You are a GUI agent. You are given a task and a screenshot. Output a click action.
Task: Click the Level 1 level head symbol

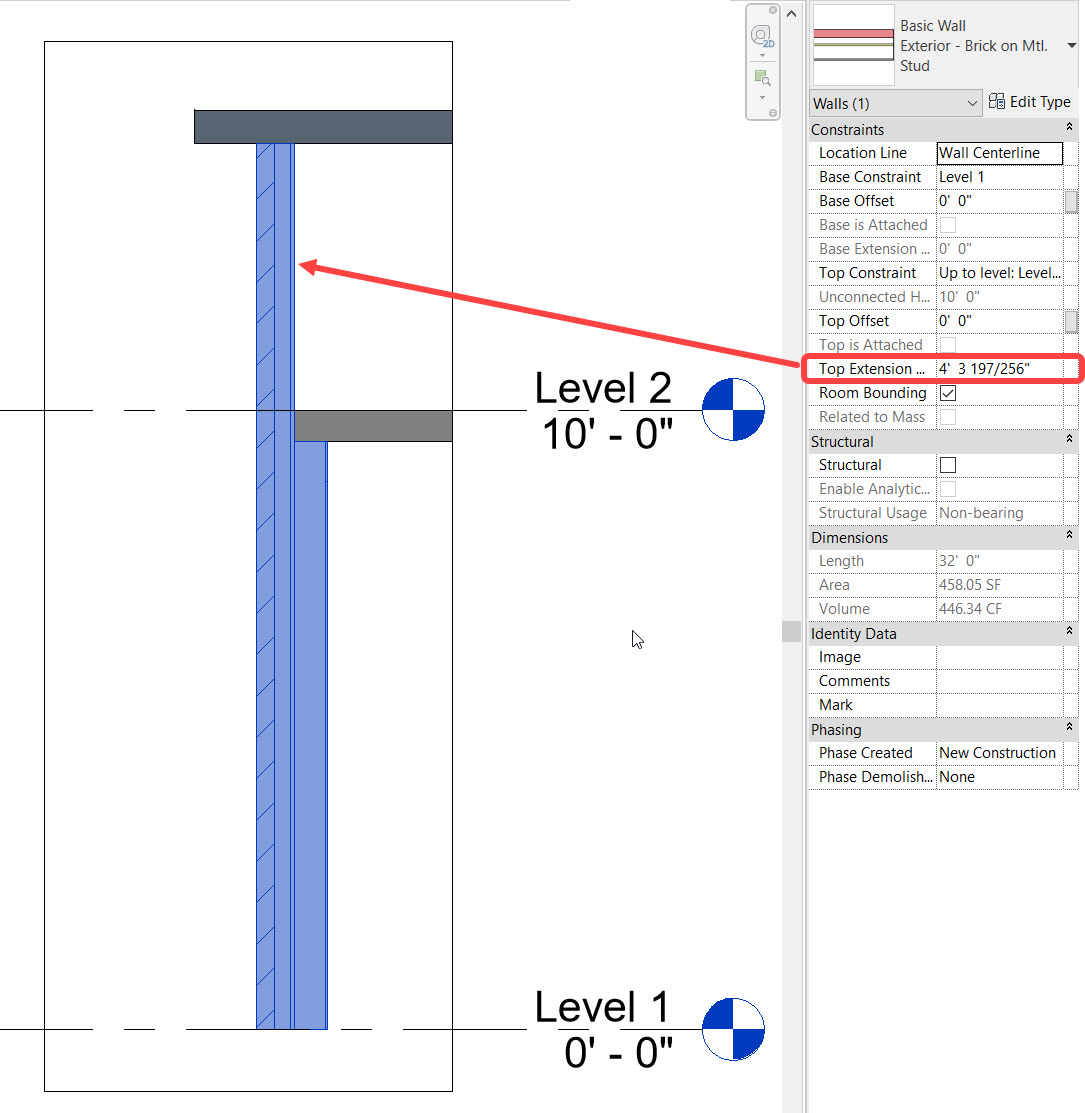click(x=733, y=1029)
